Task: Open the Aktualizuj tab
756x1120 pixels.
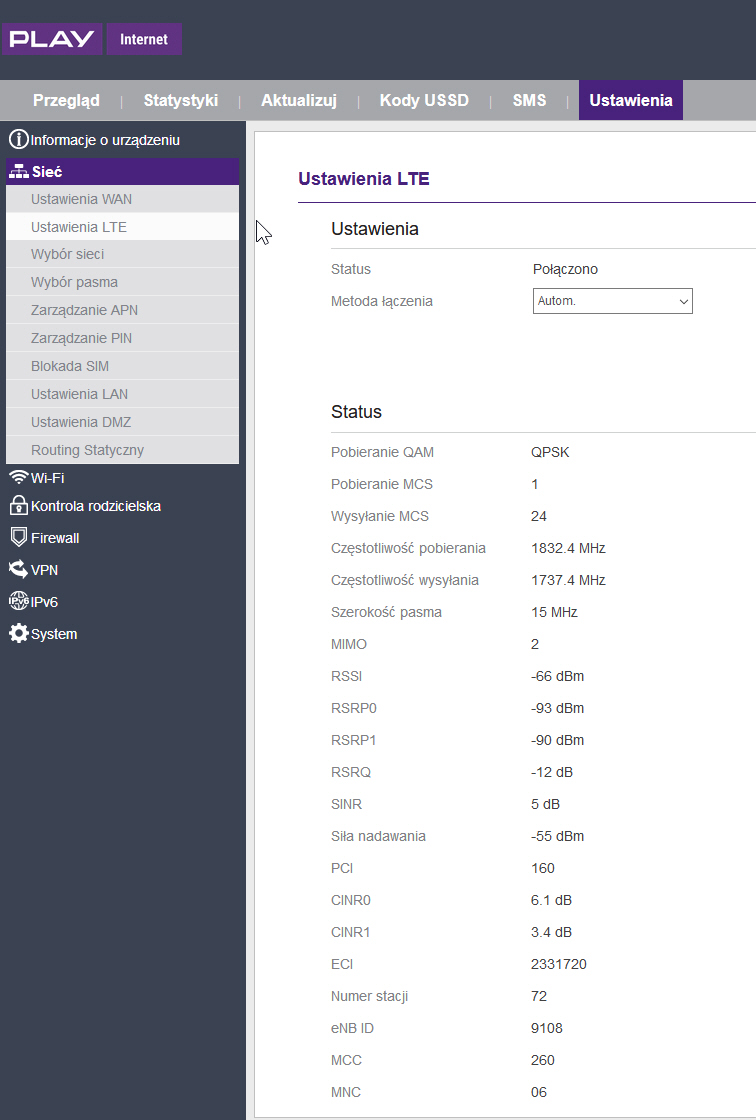Action: pos(299,100)
